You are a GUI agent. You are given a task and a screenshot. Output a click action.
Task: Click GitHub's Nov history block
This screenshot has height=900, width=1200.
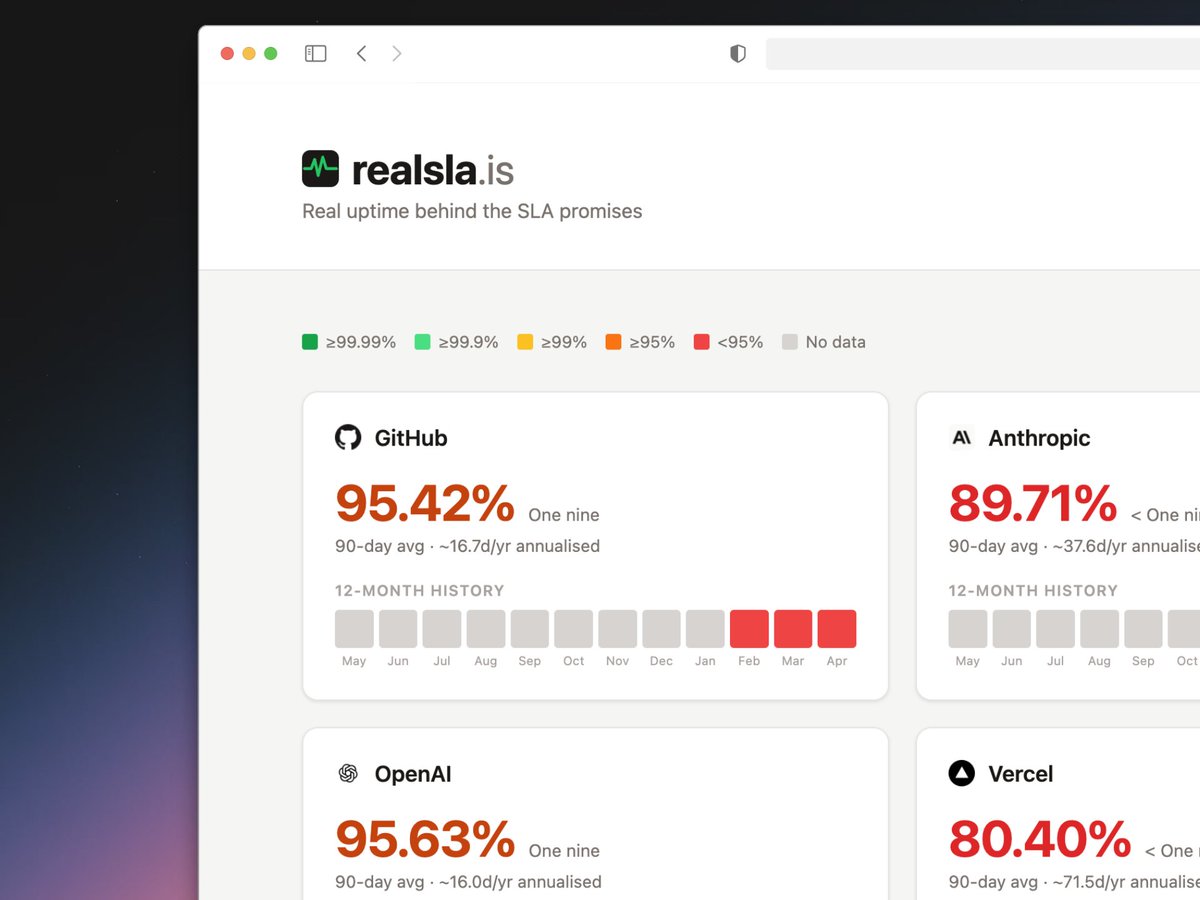coord(618,629)
